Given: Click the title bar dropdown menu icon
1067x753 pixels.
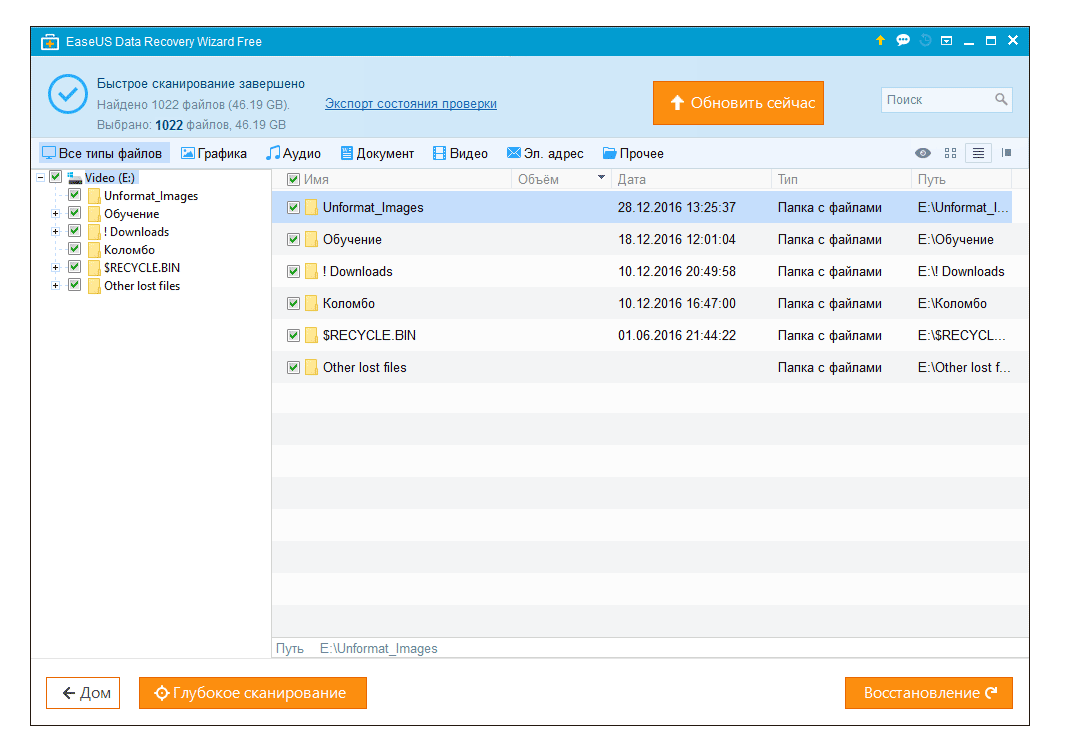Looking at the screenshot, I should [x=946, y=41].
